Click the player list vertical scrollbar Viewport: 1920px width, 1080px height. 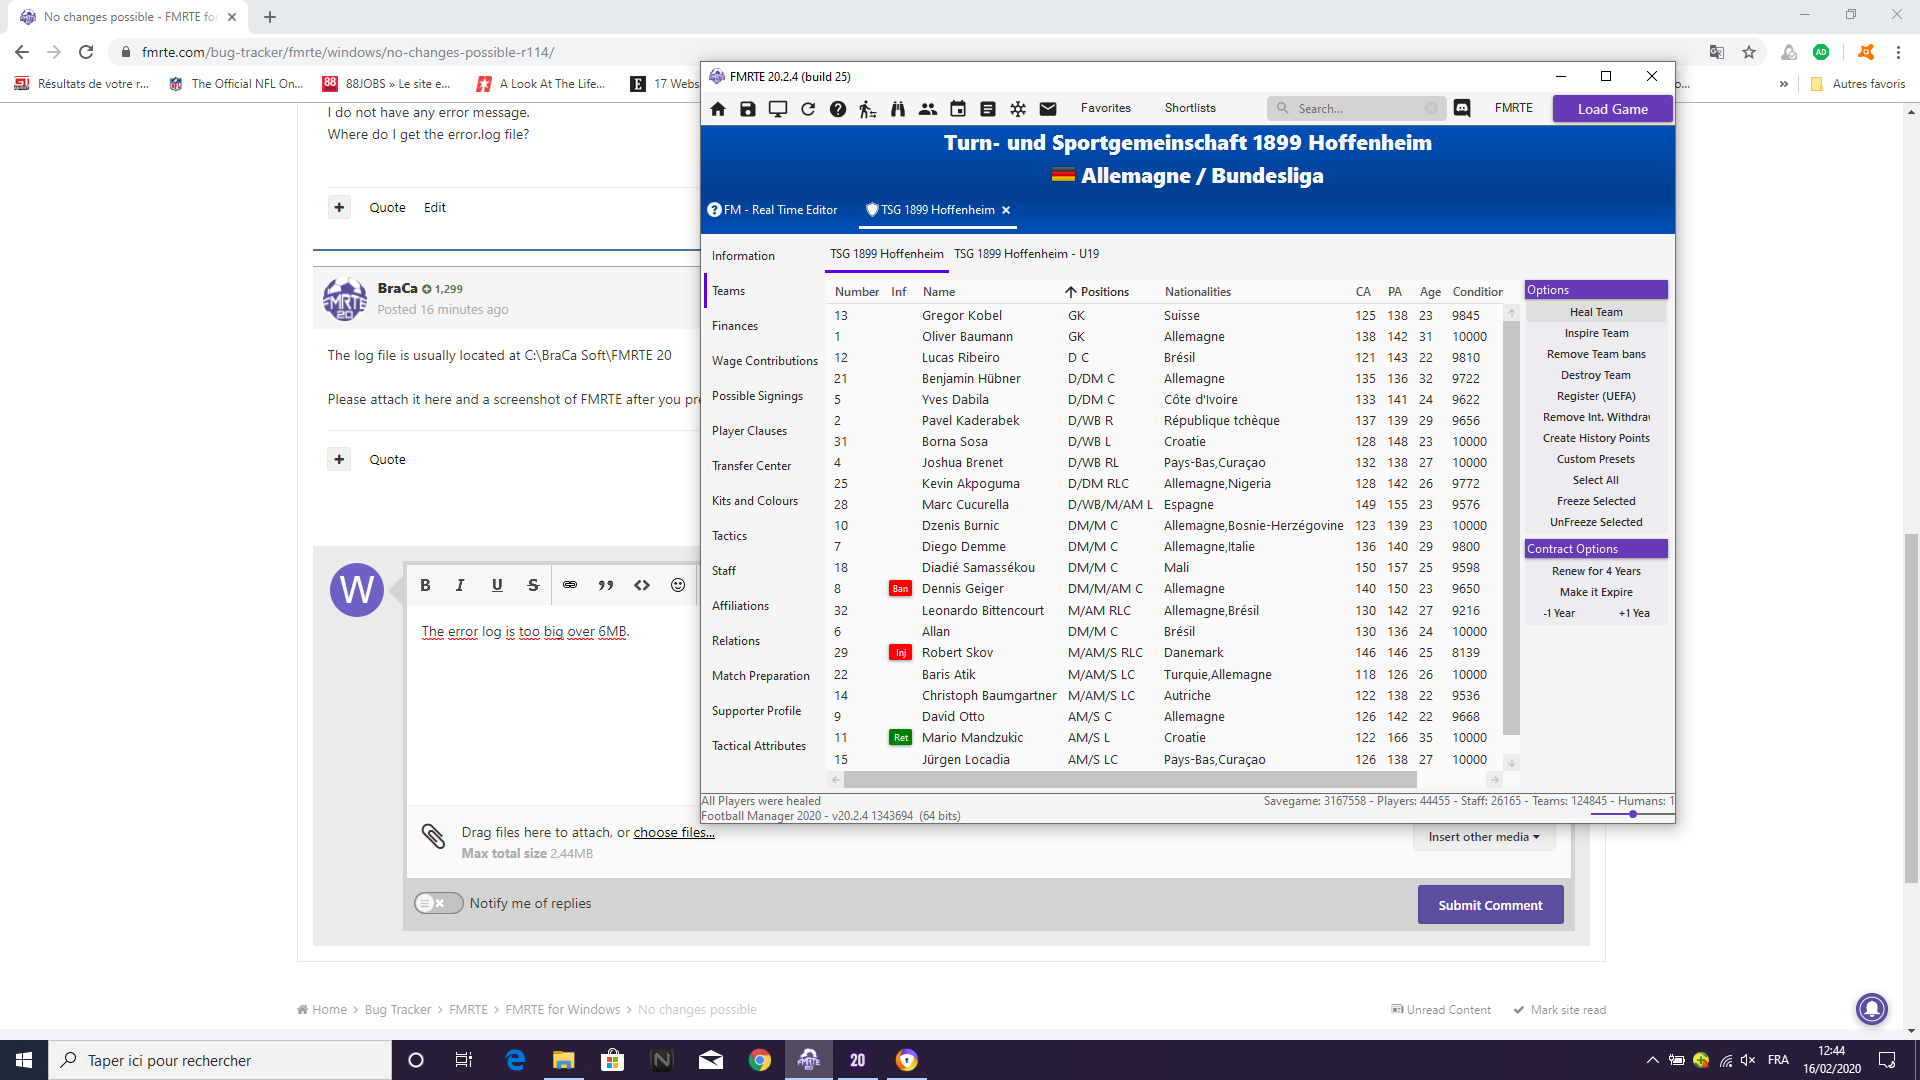1511,529
